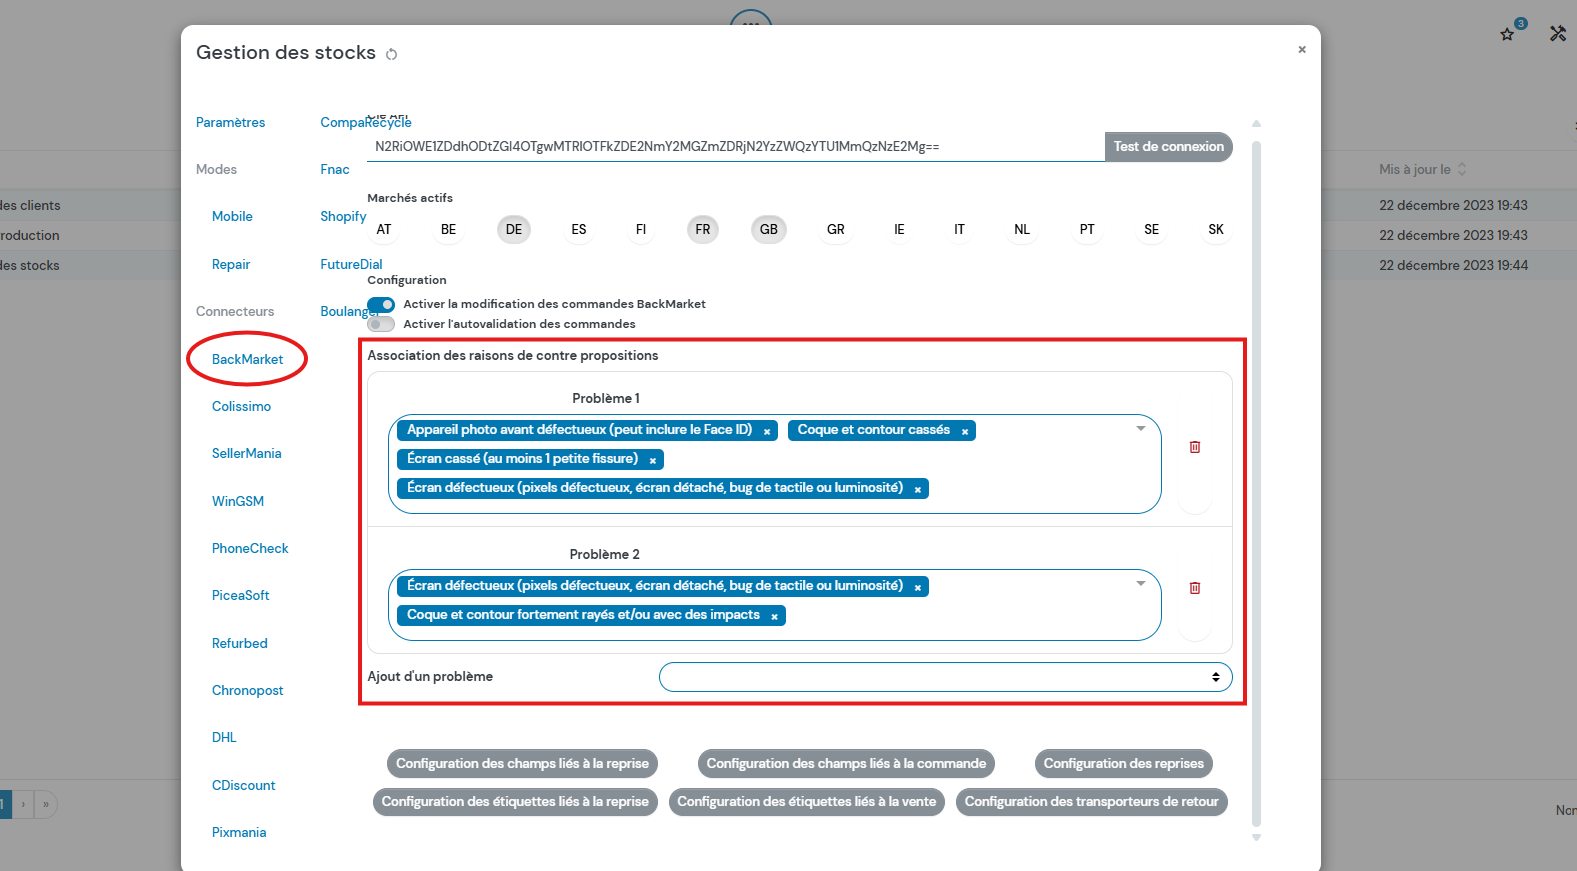Toggle the SE market
The image size is (1577, 871).
[1152, 229]
